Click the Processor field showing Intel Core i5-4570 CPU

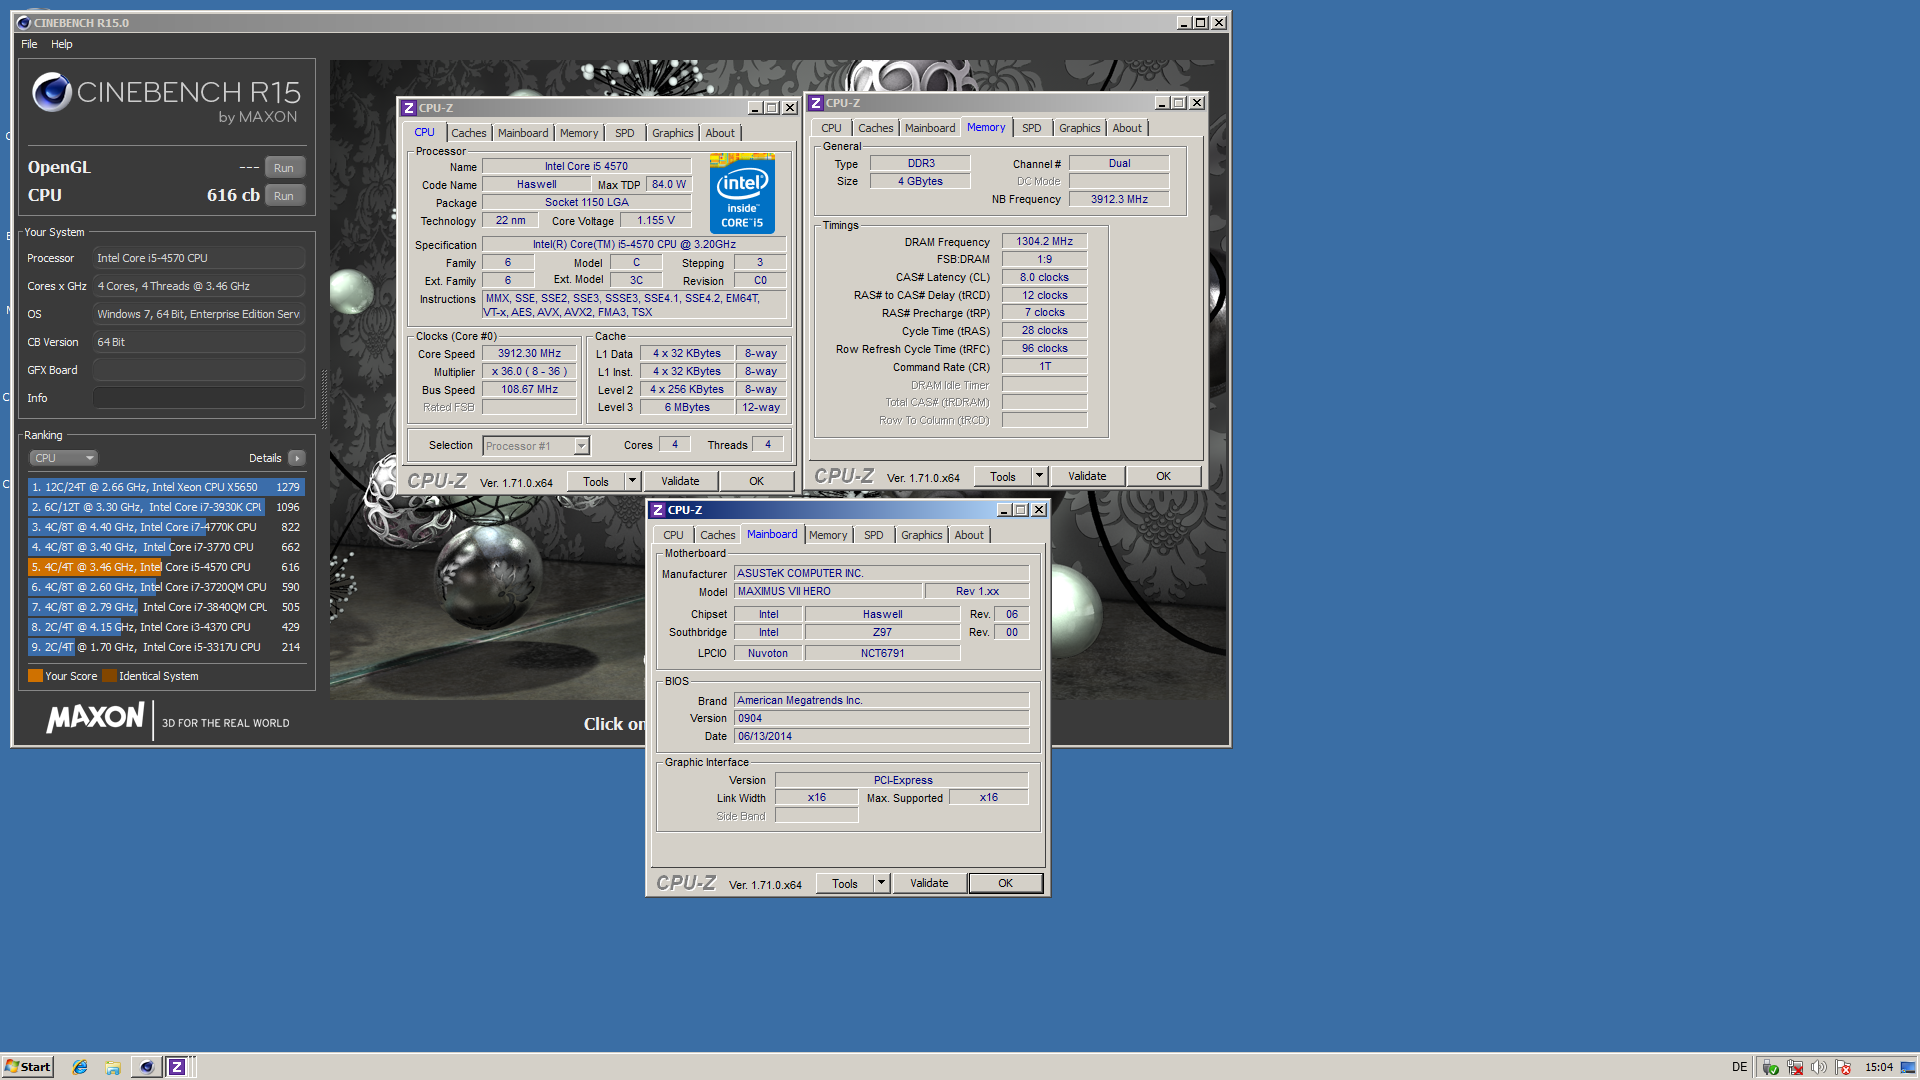click(199, 258)
